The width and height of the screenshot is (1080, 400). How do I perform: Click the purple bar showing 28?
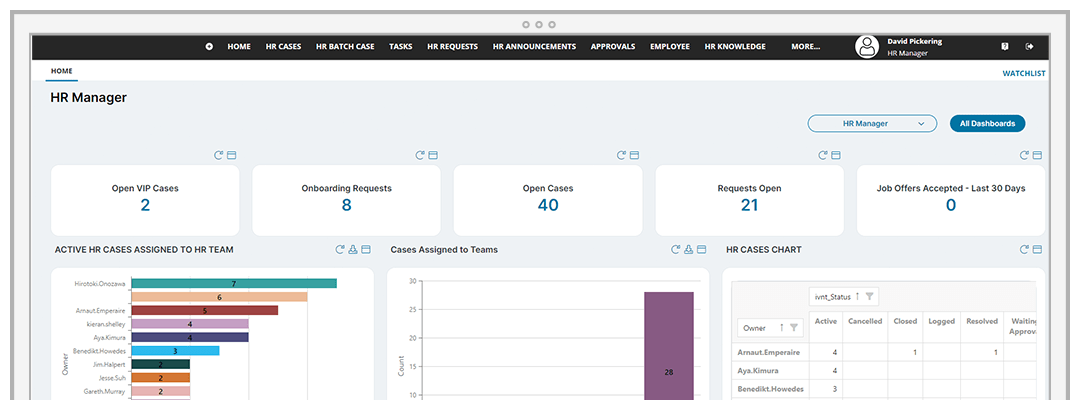point(669,345)
